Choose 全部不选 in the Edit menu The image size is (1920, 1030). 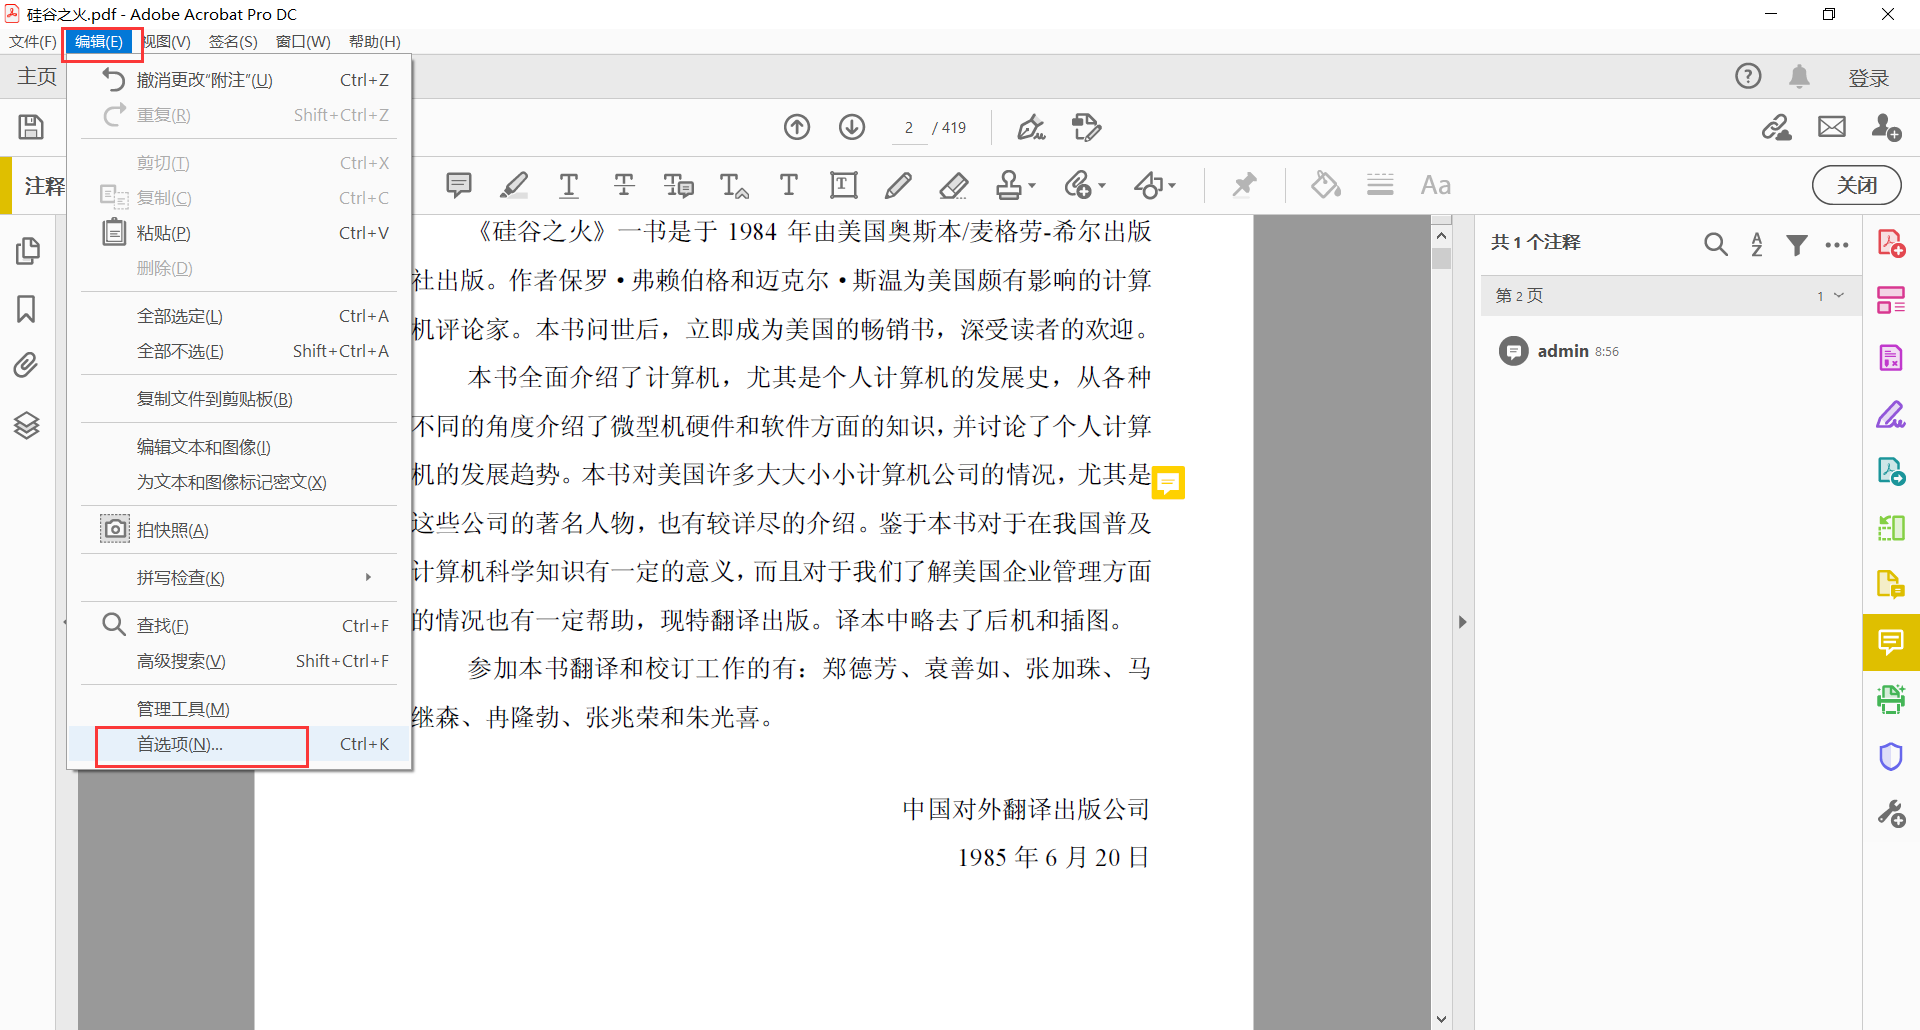240,351
